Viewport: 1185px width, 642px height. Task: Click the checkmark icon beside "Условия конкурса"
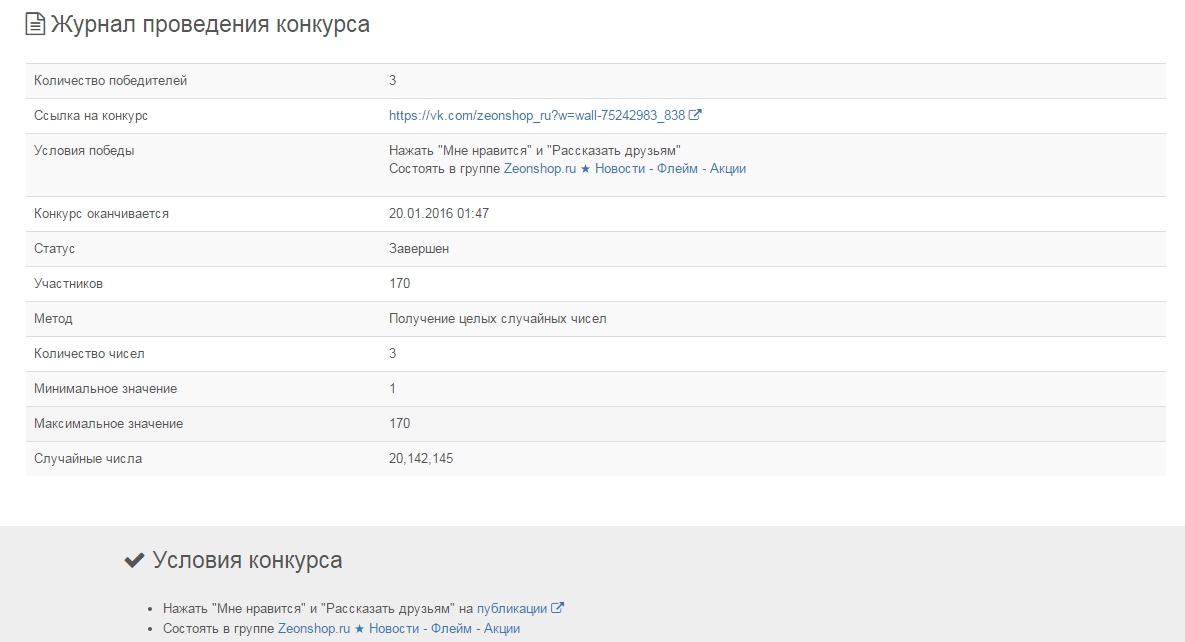click(135, 560)
